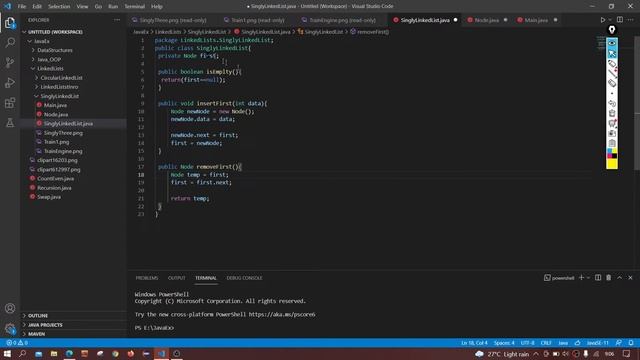Select the highlighter tool in pen toolbar

pos(612,64)
